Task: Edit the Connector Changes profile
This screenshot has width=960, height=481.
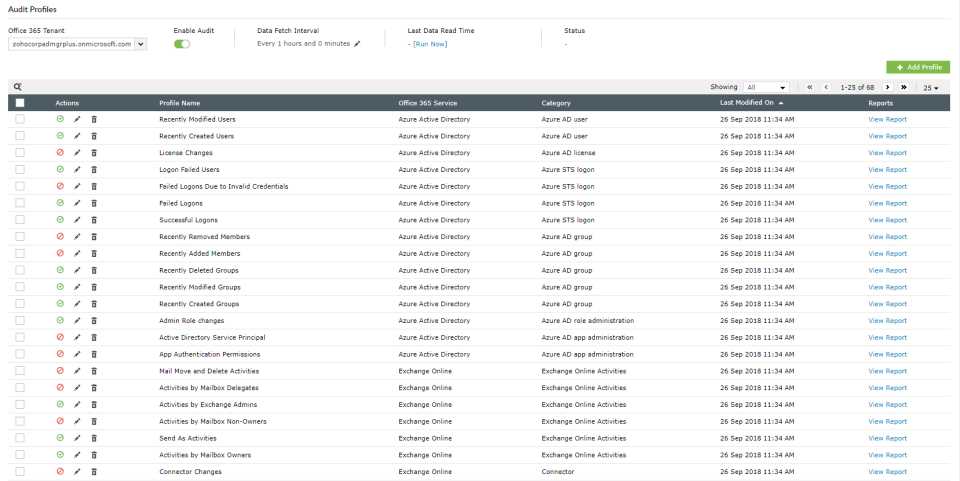Action: [77, 472]
